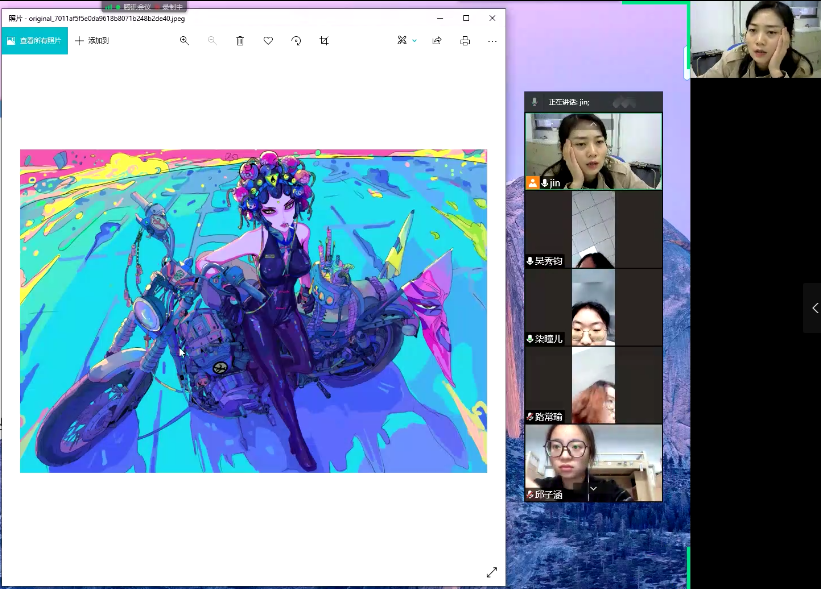
Task: Select 吴秀钧's video tile
Action: [x=593, y=229]
